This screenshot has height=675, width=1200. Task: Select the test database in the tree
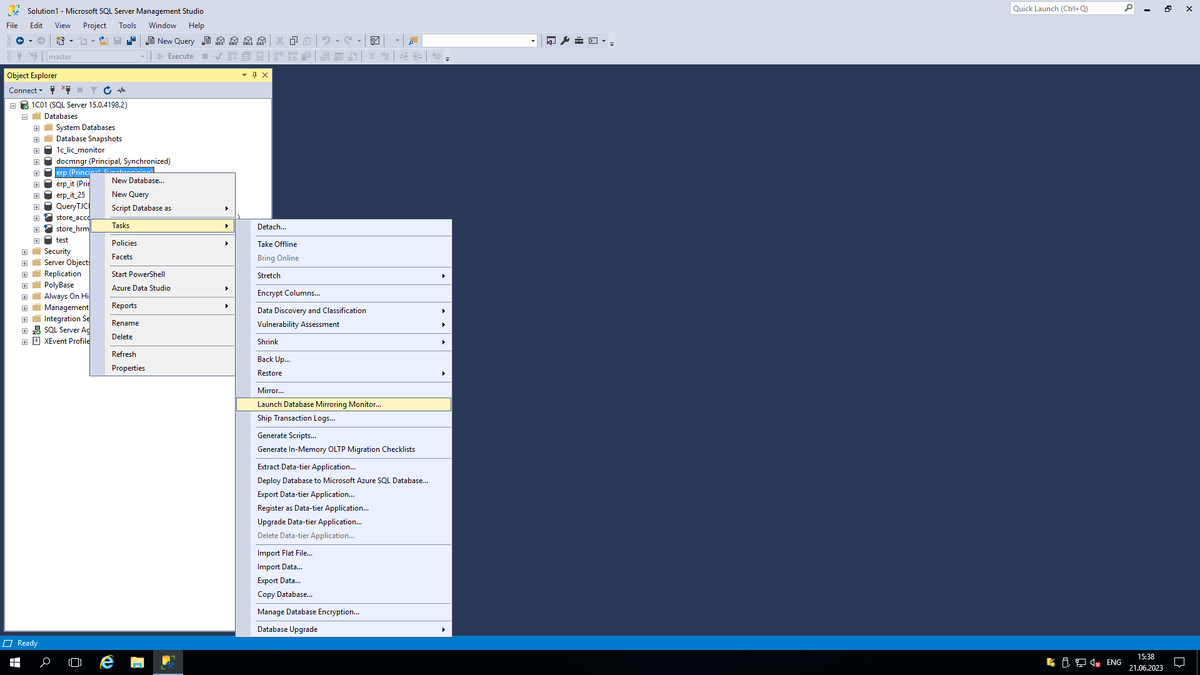click(62, 240)
